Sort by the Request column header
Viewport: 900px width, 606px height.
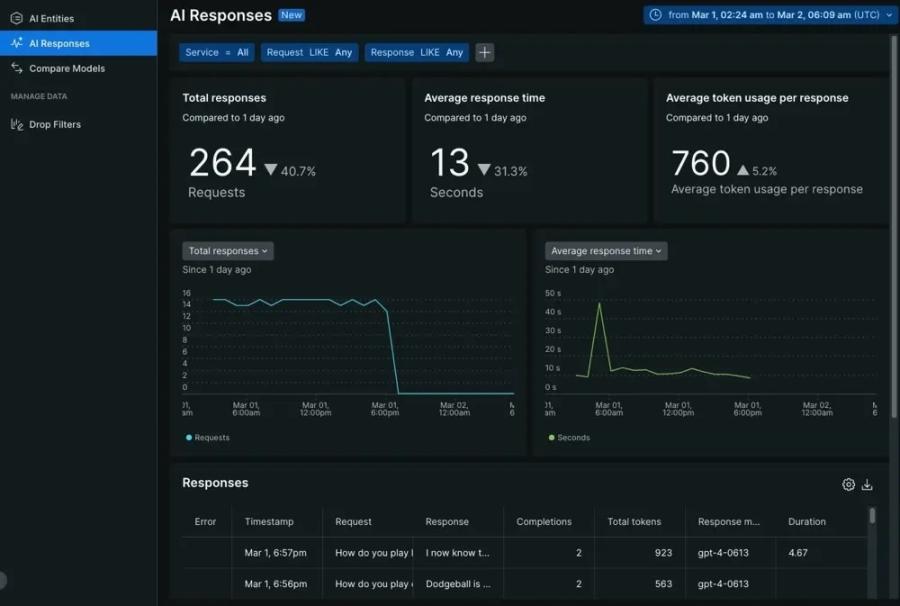(353, 522)
